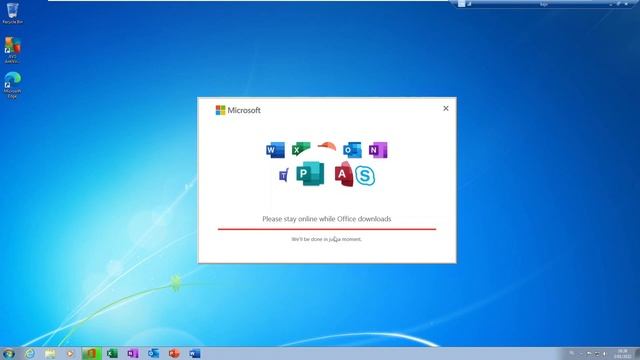Select the AVG antivirus desktop shortcut

coord(12,50)
